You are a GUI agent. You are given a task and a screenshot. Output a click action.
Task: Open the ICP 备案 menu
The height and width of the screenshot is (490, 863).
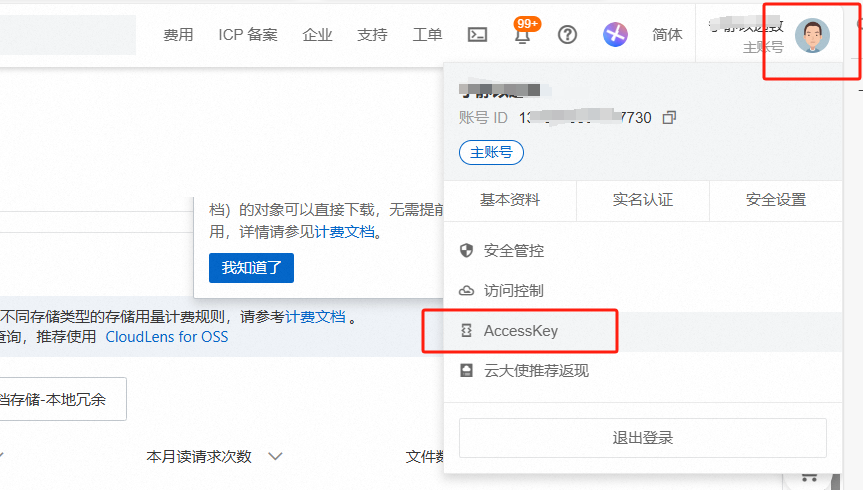point(248,35)
